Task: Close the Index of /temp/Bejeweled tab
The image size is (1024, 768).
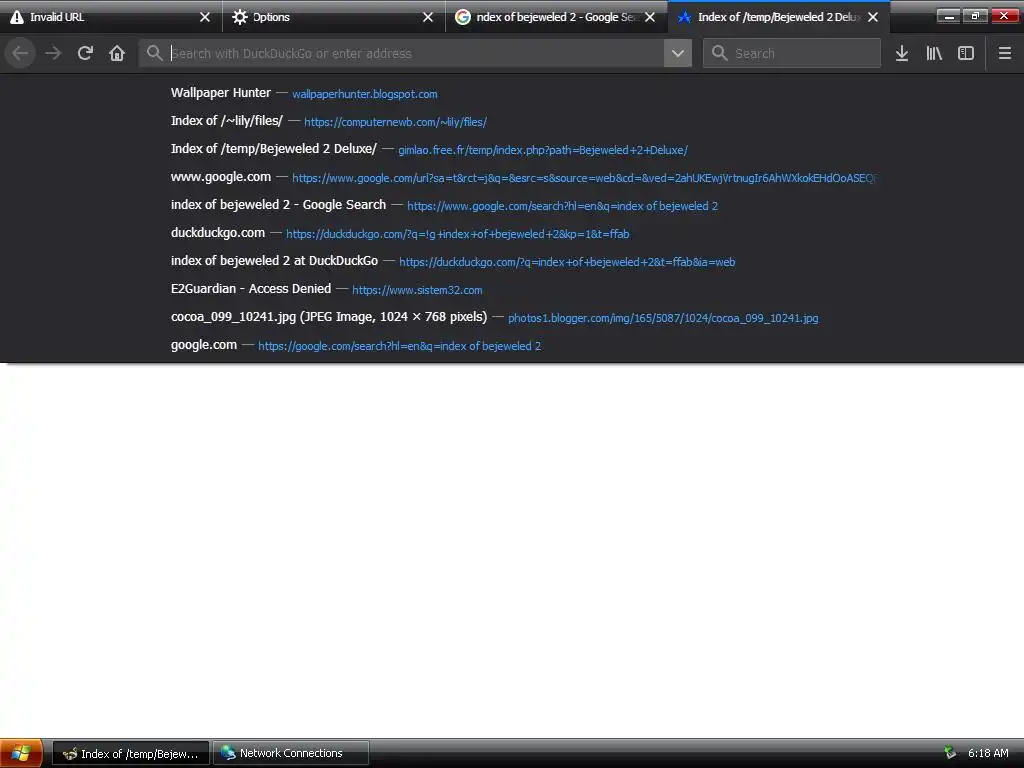Action: pos(873,17)
